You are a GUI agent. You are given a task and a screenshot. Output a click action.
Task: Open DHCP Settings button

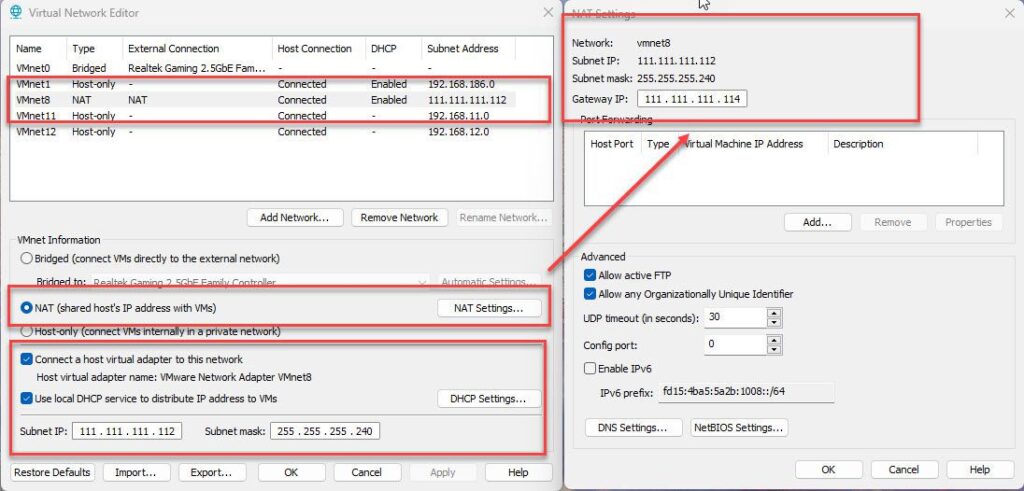tap(489, 398)
